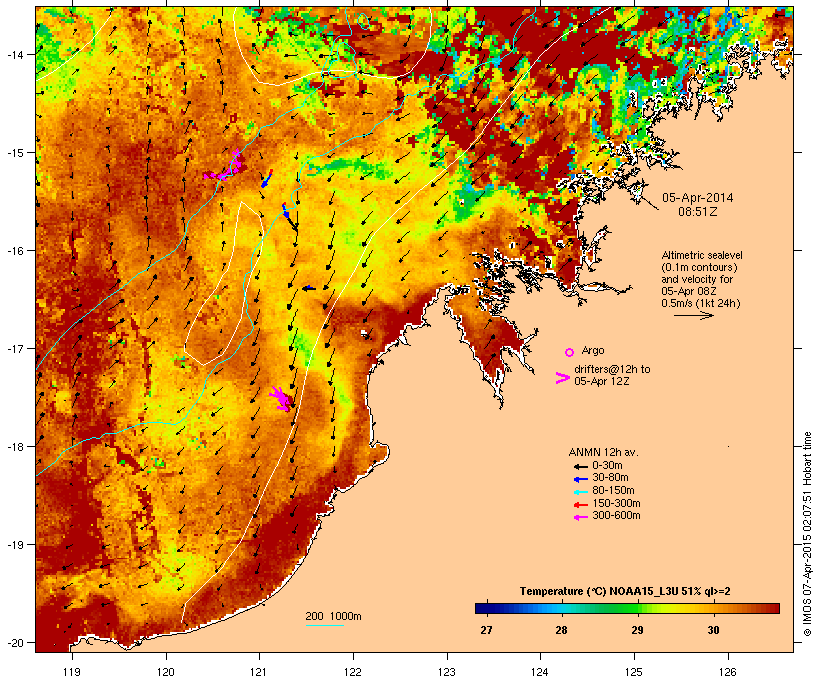The image size is (820, 680).
Task: Click the '(0.1m contours)' text
Action: click(x=699, y=267)
